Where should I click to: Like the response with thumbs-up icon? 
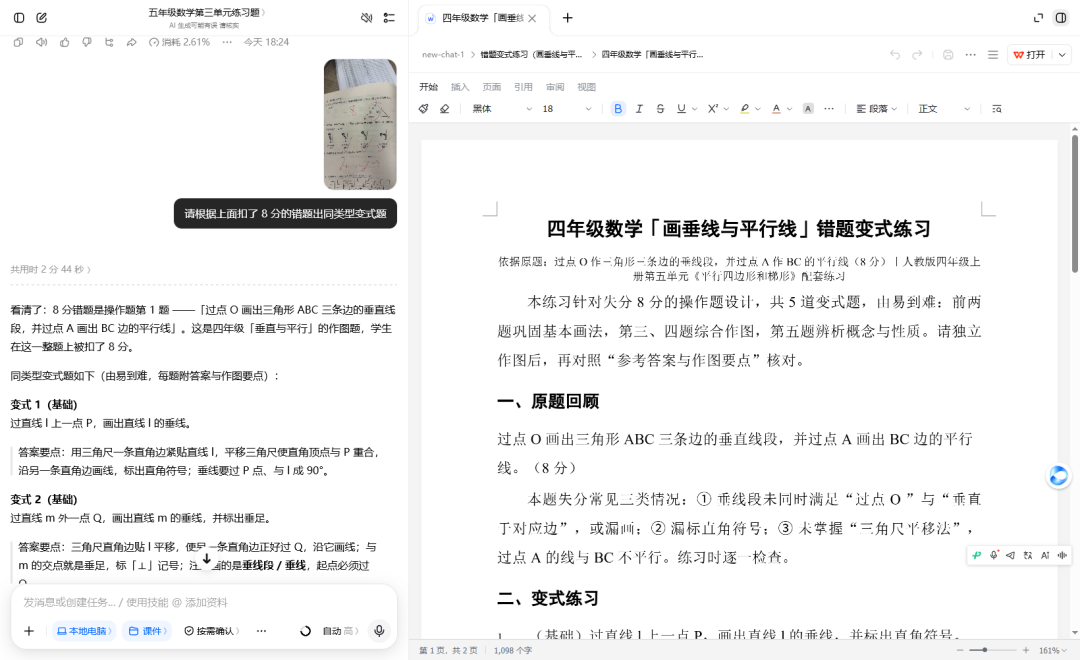[x=64, y=42]
